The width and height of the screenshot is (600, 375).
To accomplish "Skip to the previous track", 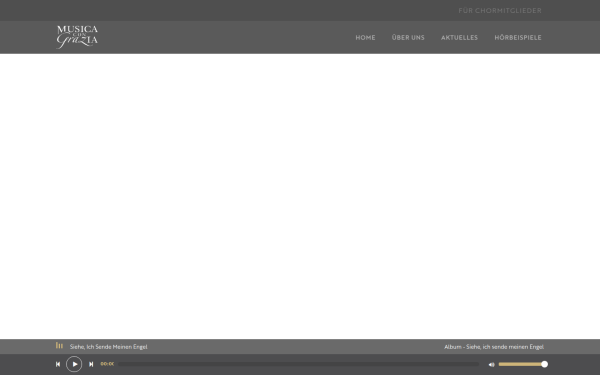I will click(x=58, y=364).
